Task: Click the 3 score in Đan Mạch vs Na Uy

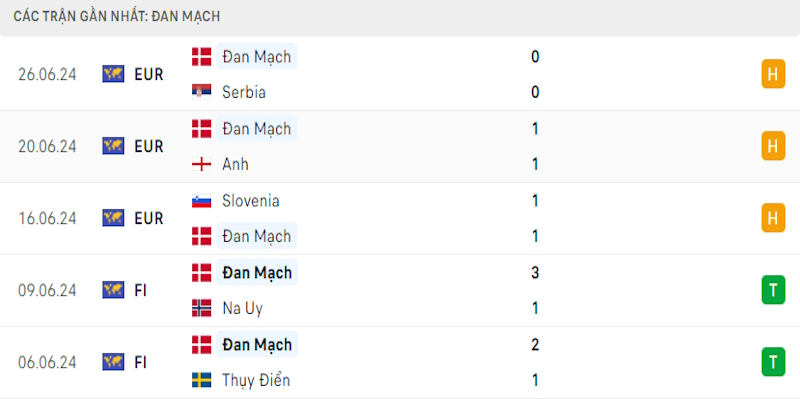Action: pyautogui.click(x=535, y=272)
